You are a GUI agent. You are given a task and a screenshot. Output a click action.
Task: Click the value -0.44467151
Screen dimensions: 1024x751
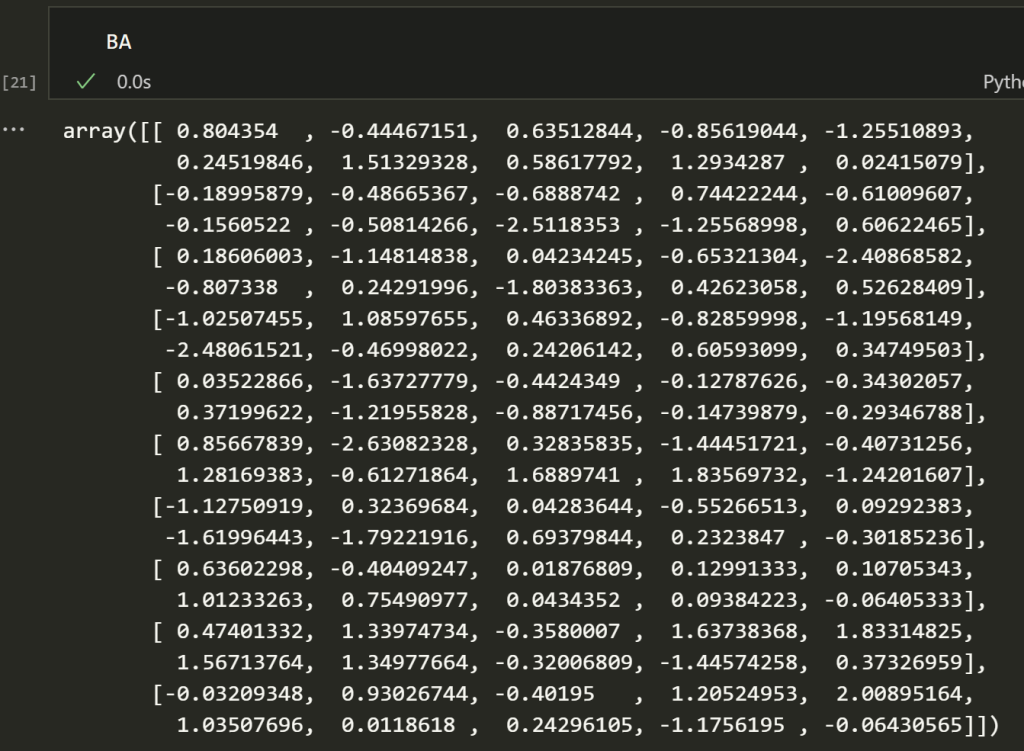(x=400, y=131)
